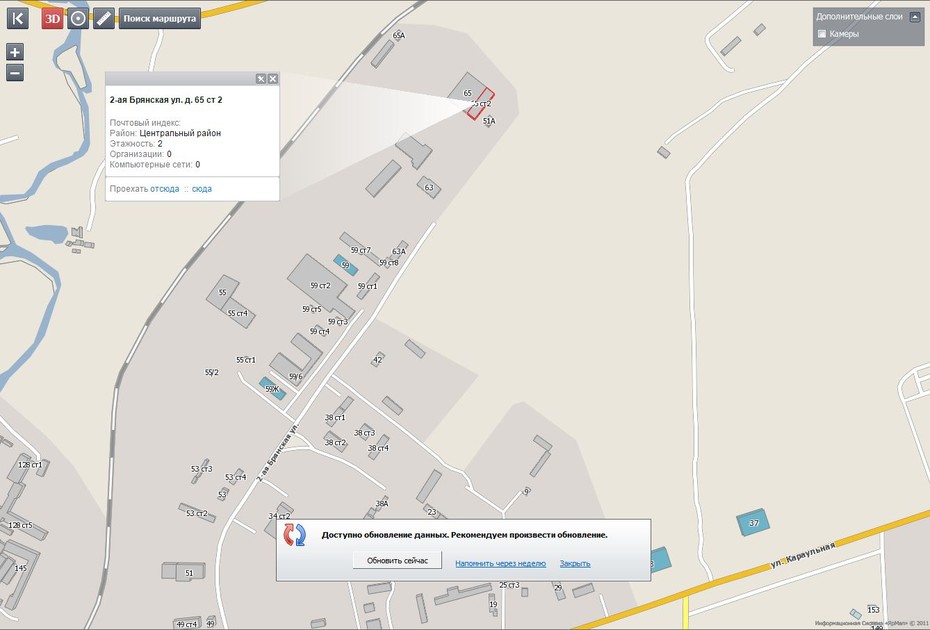Collapse the sidebar with the K arrow button
The height and width of the screenshot is (630, 930).
tap(17, 18)
